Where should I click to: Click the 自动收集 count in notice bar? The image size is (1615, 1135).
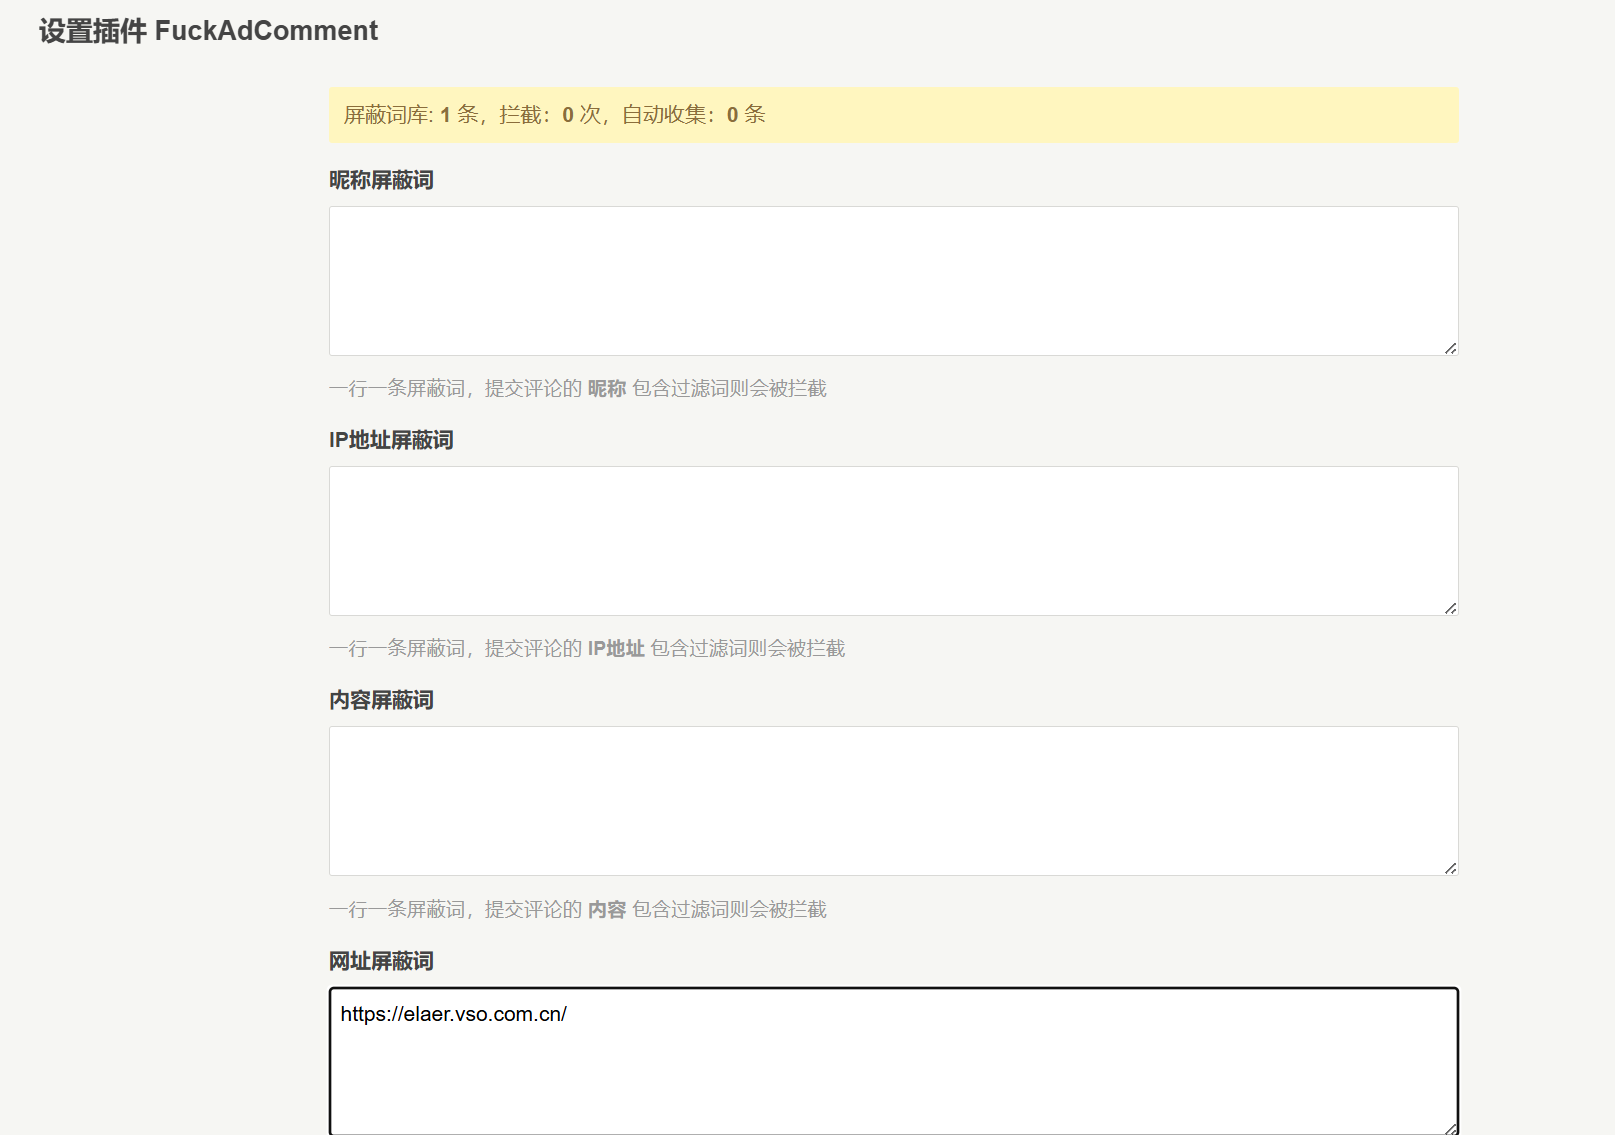click(732, 115)
